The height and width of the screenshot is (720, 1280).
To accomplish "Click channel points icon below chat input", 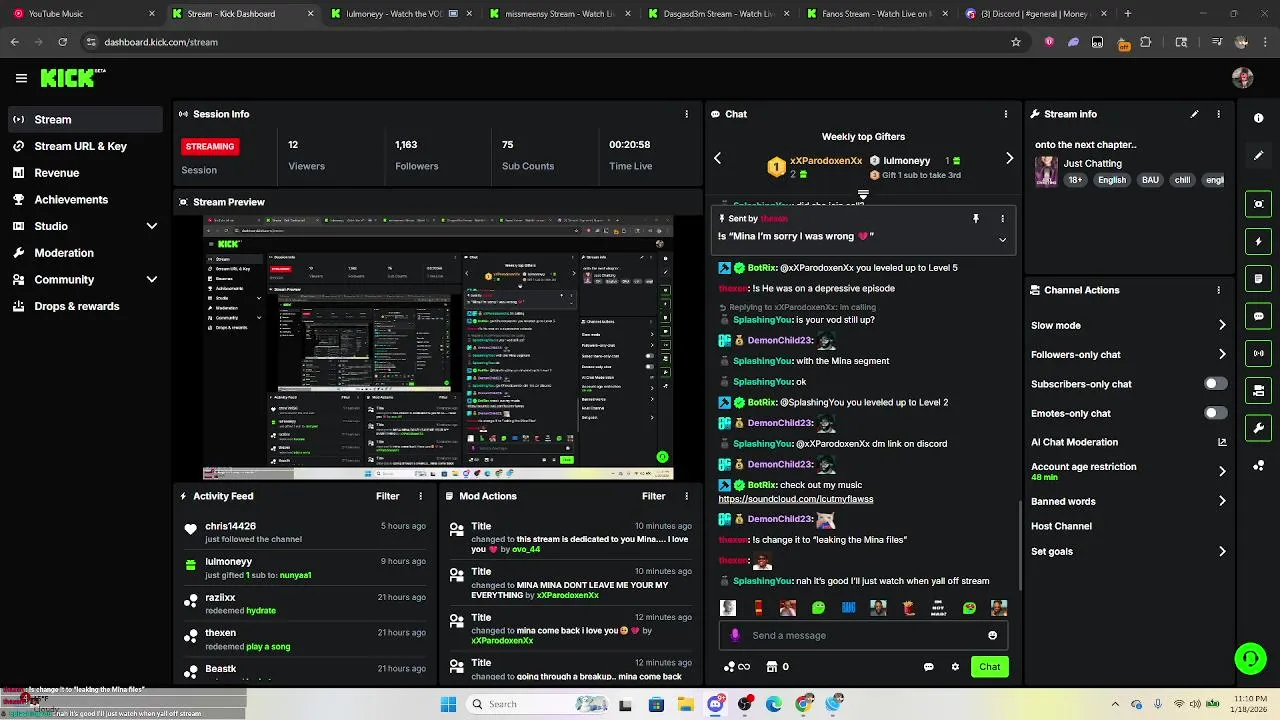I will [x=730, y=667].
